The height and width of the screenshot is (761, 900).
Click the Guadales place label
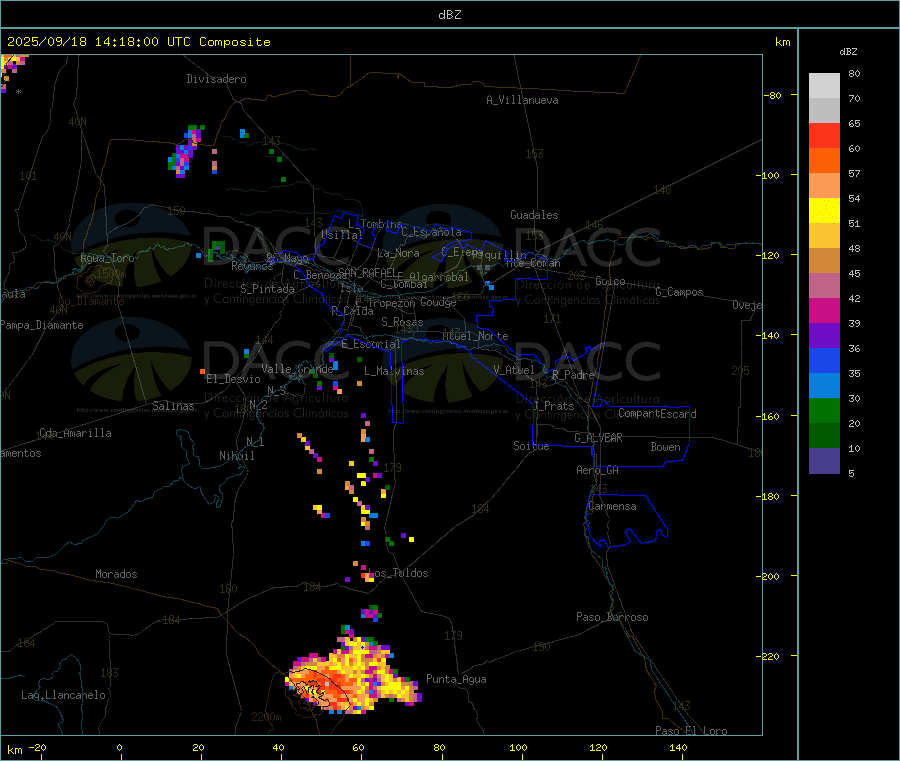pos(534,215)
